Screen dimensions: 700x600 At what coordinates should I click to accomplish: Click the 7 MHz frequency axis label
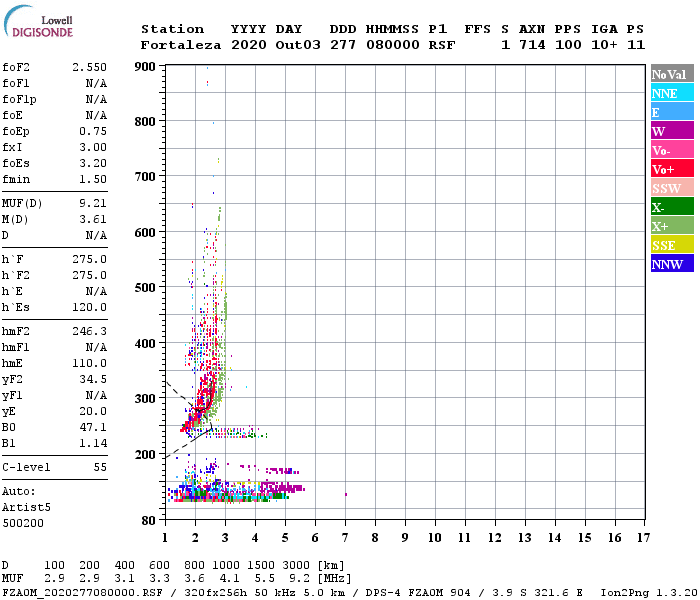click(x=345, y=538)
